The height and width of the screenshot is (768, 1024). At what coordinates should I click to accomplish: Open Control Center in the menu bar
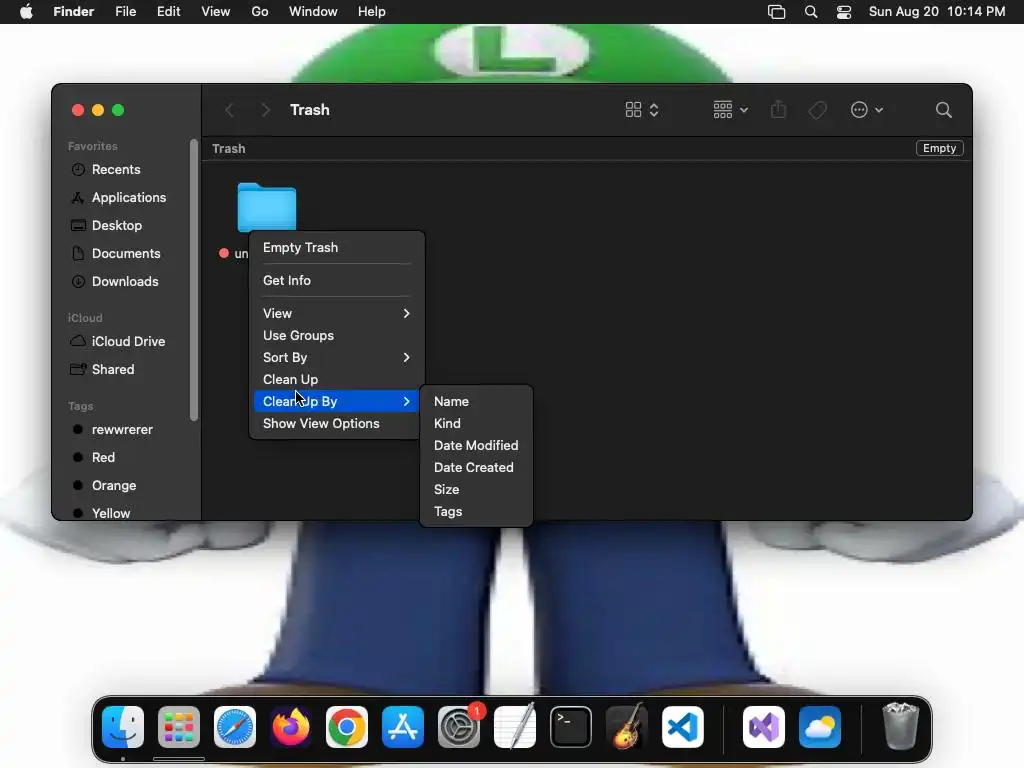844,12
